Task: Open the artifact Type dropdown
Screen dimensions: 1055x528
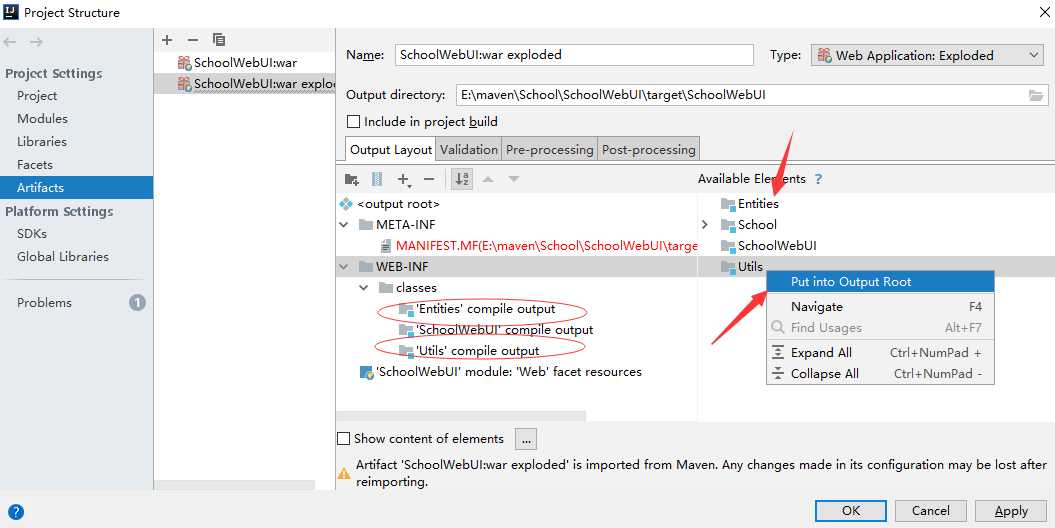Action: 928,56
